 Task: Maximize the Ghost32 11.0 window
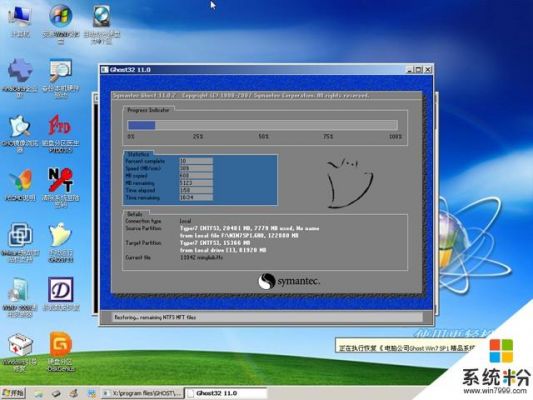[418, 70]
